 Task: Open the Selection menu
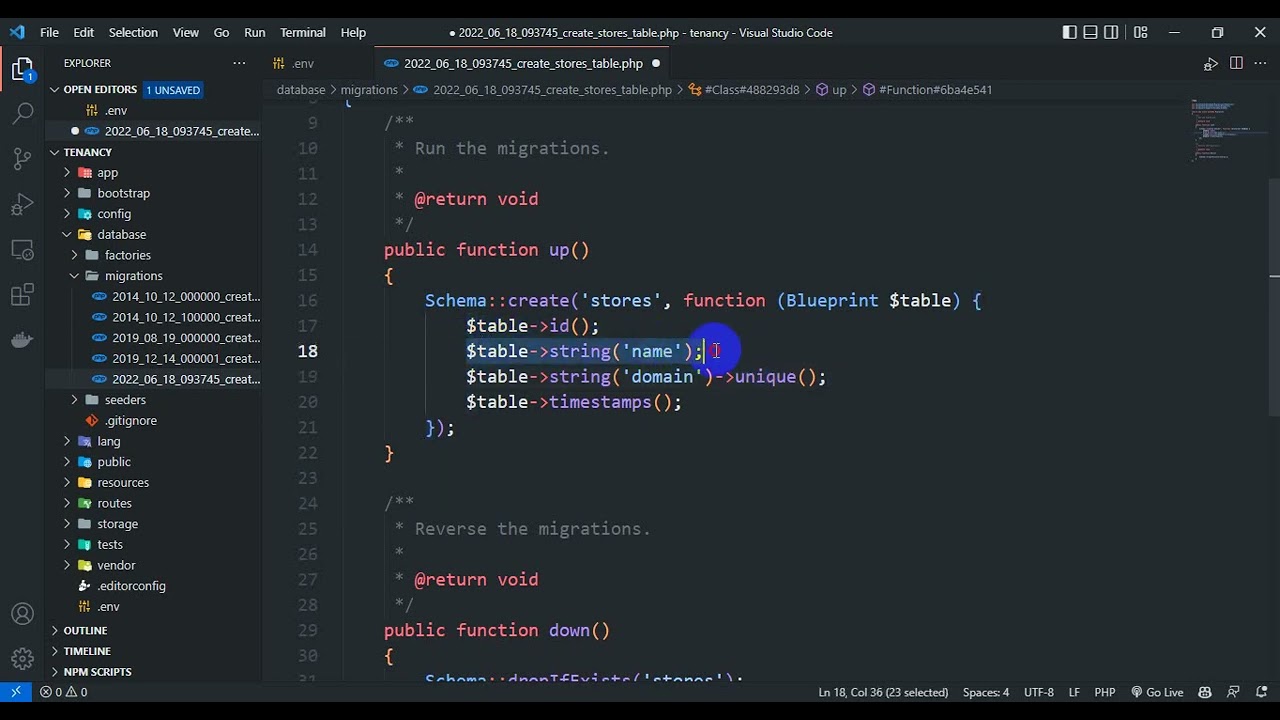coord(133,32)
